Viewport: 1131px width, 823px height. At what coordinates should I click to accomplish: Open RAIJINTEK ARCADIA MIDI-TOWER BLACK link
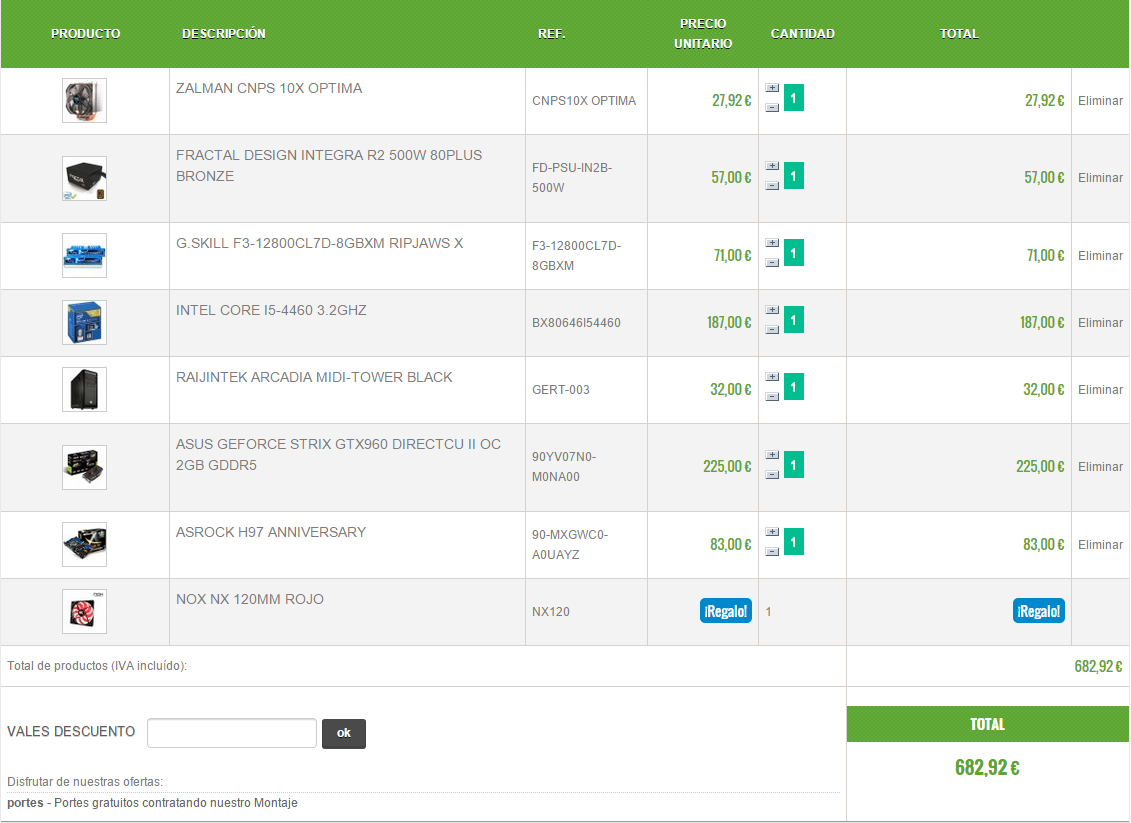314,378
